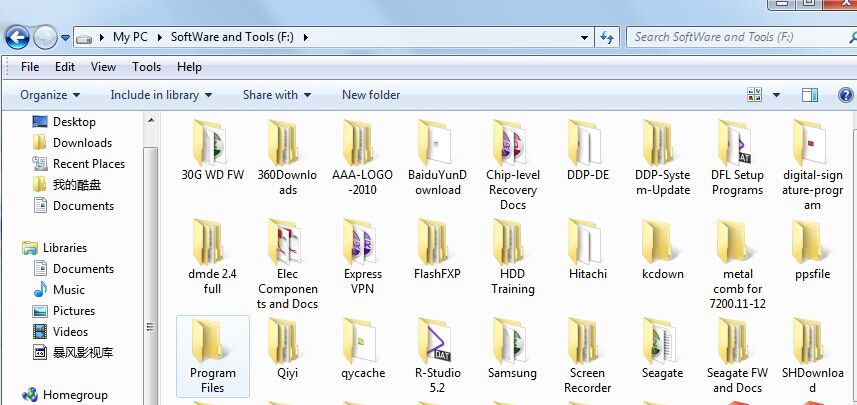Click the New folder button
857x405 pixels.
point(371,95)
